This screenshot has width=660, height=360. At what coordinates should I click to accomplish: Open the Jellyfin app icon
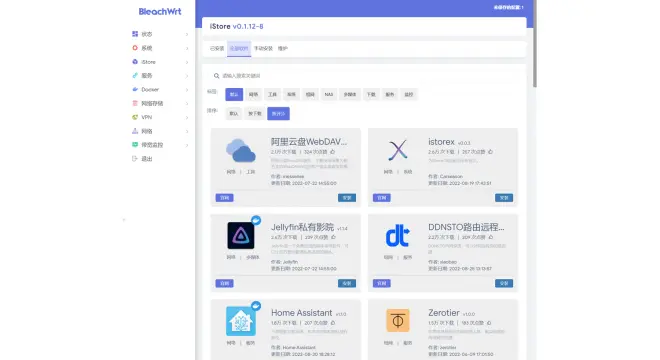pyautogui.click(x=241, y=236)
